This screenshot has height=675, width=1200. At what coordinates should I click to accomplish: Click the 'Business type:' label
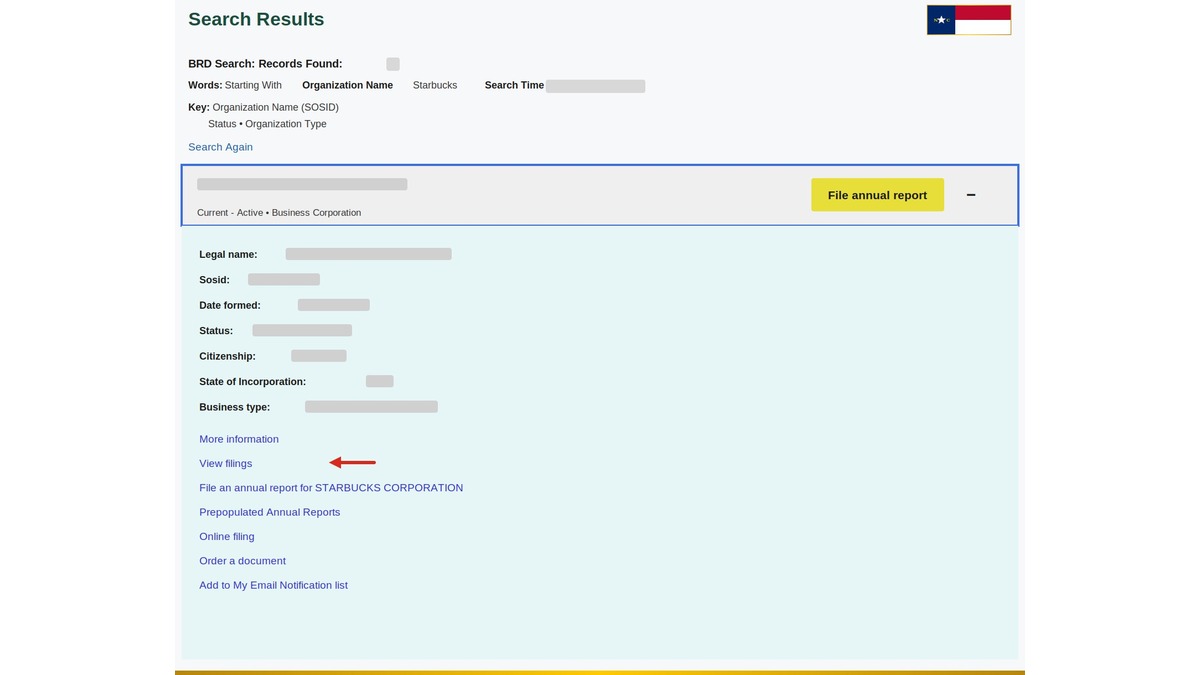click(235, 407)
